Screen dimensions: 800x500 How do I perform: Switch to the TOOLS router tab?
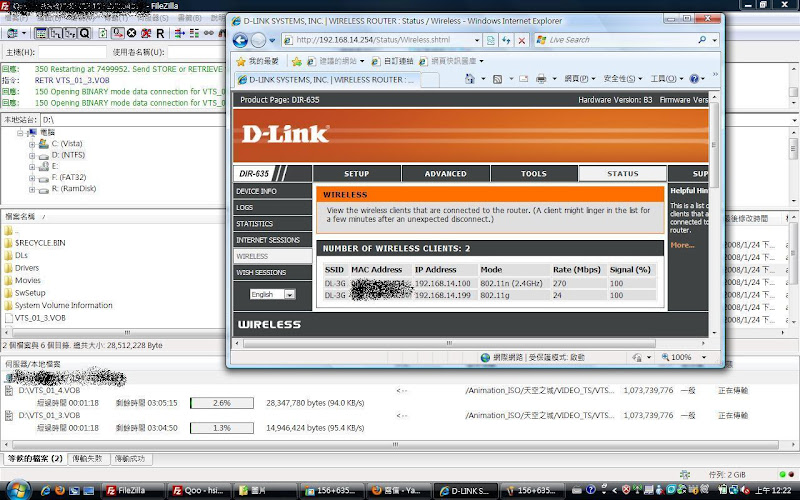[534, 173]
